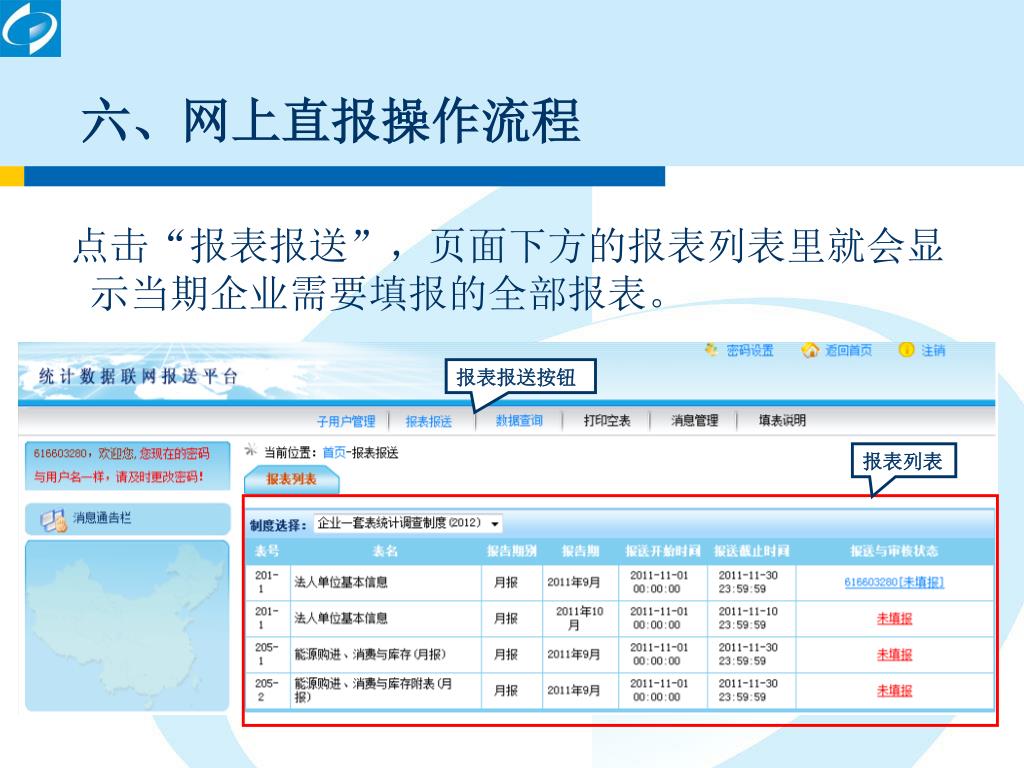Click 统计数据联网报送平台 title banner

click(x=138, y=376)
